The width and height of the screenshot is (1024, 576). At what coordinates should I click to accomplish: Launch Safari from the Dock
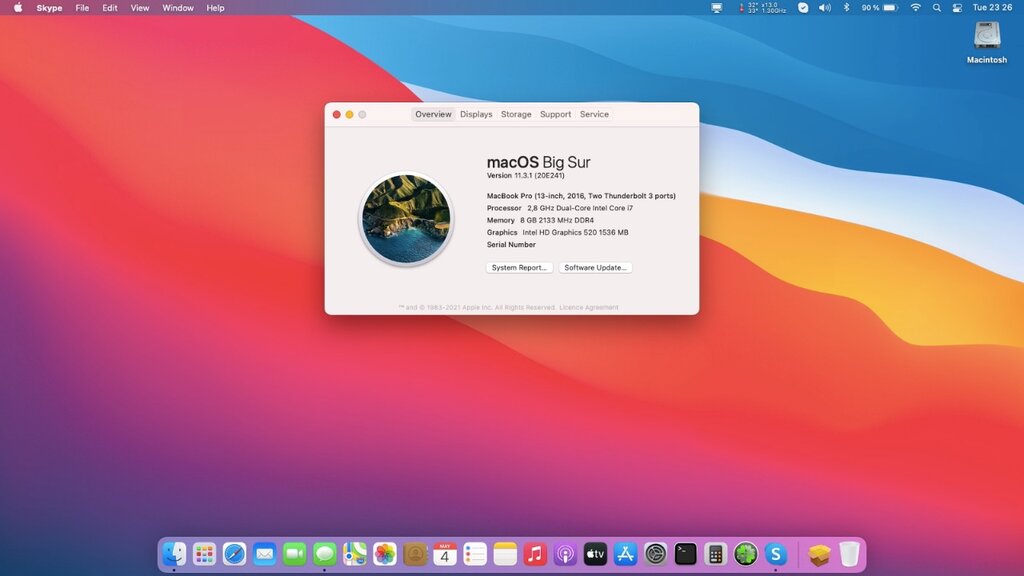[234, 554]
